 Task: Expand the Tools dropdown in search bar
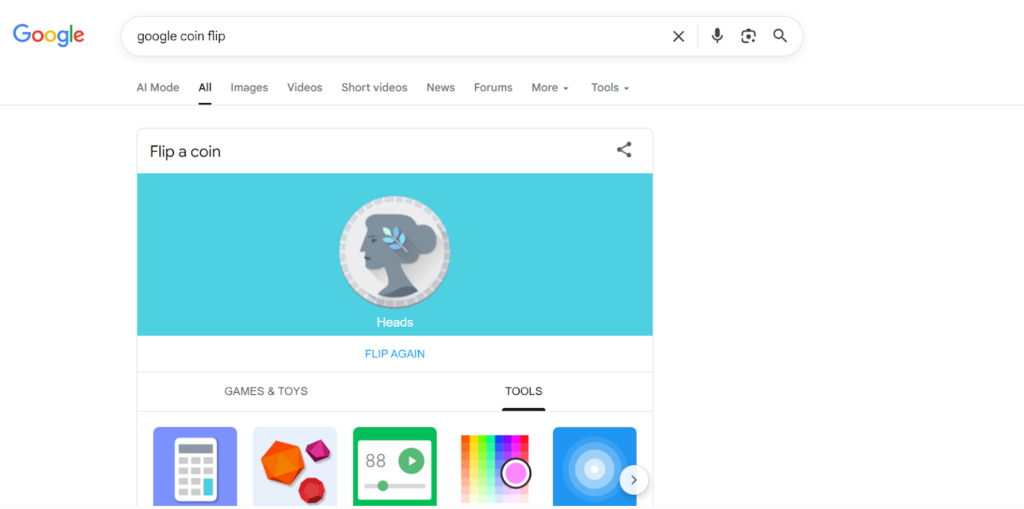(x=610, y=88)
